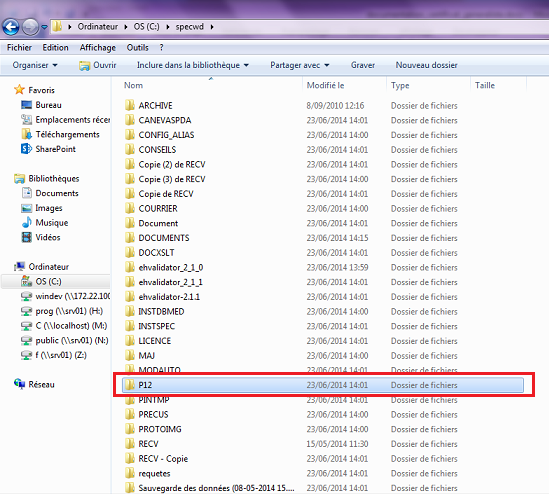The image size is (549, 494).
Task: Select the Vidéos library icon
Action: click(x=27, y=237)
